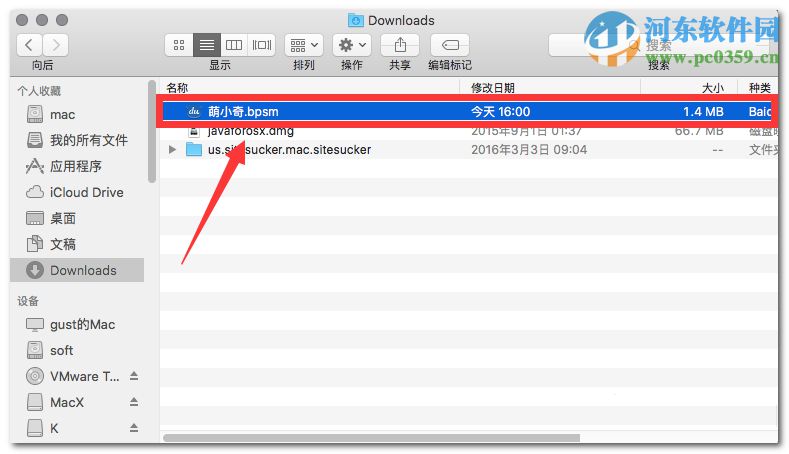Click the search field

point(659,46)
